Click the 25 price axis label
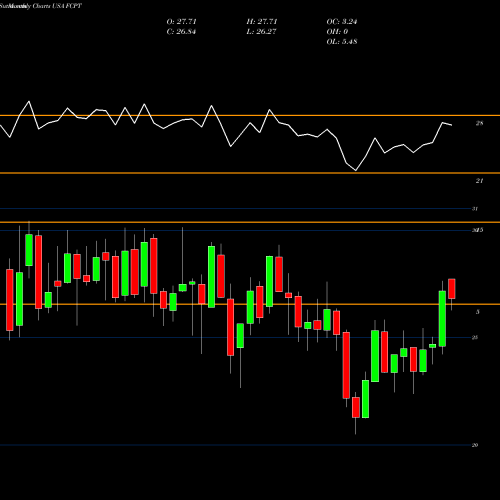The width and height of the screenshot is (500, 500). (475, 338)
